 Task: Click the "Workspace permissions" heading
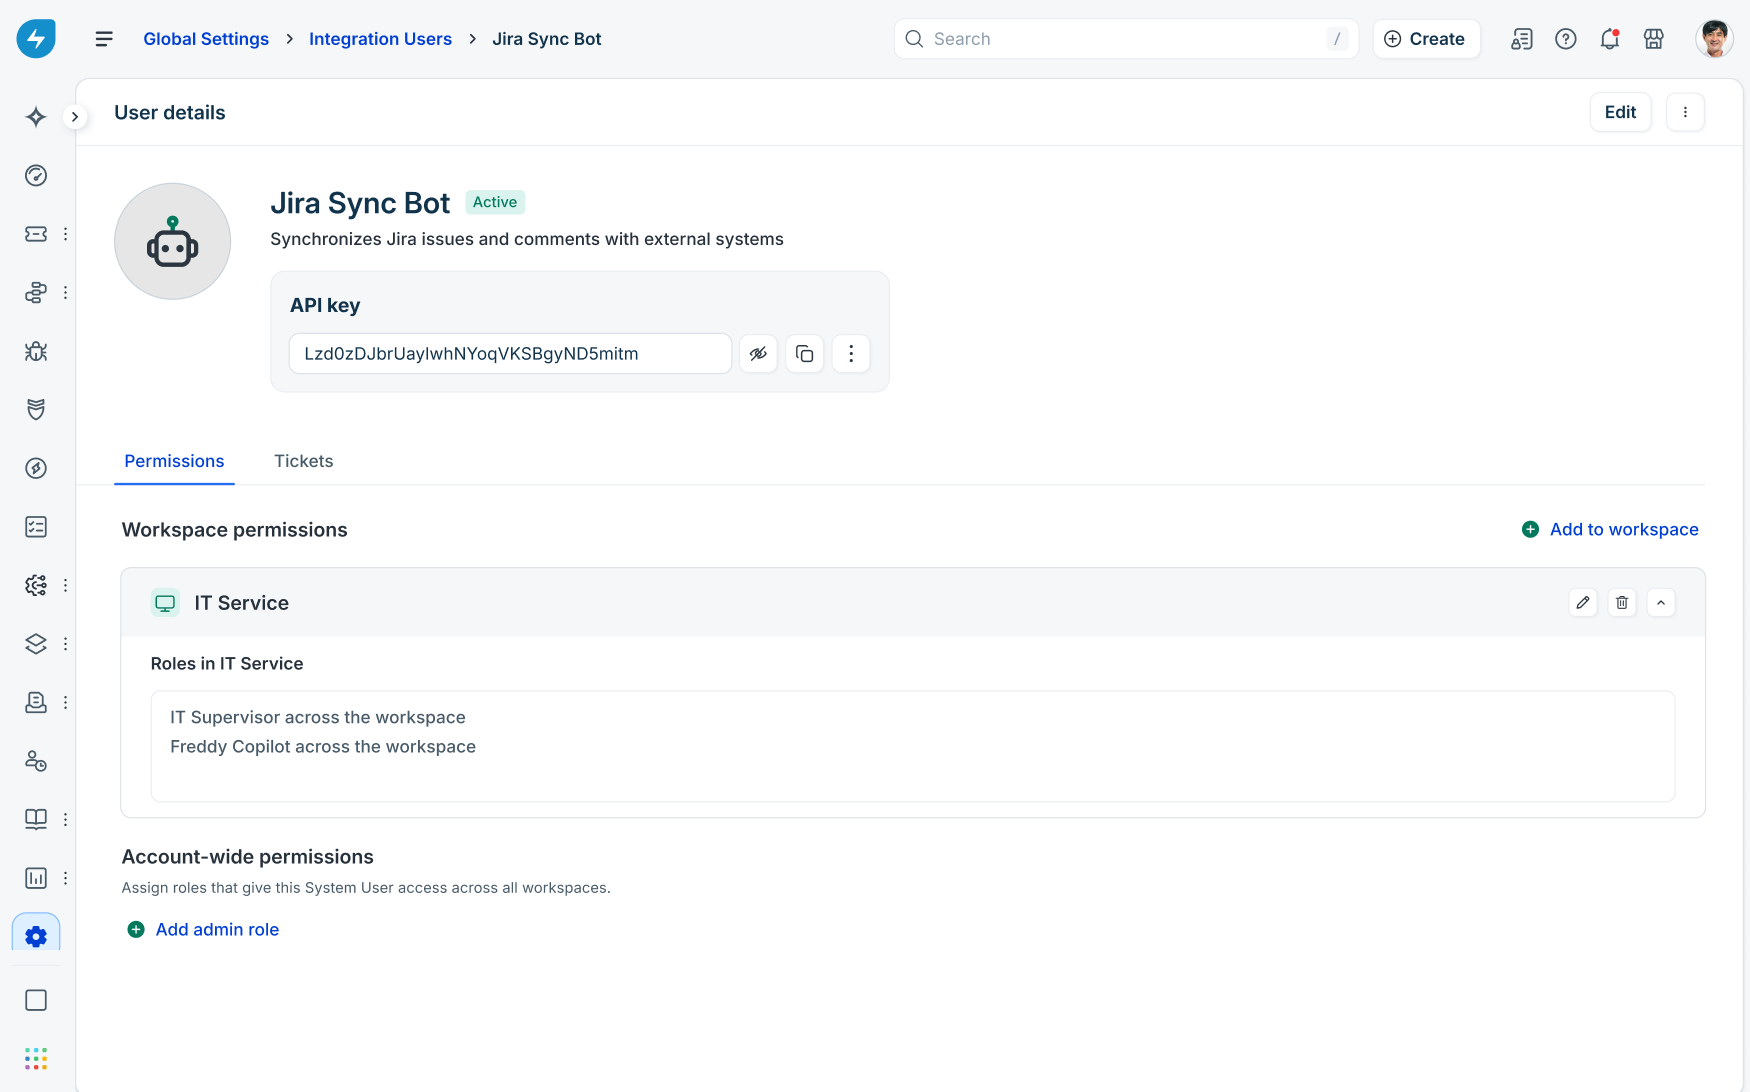coord(235,530)
